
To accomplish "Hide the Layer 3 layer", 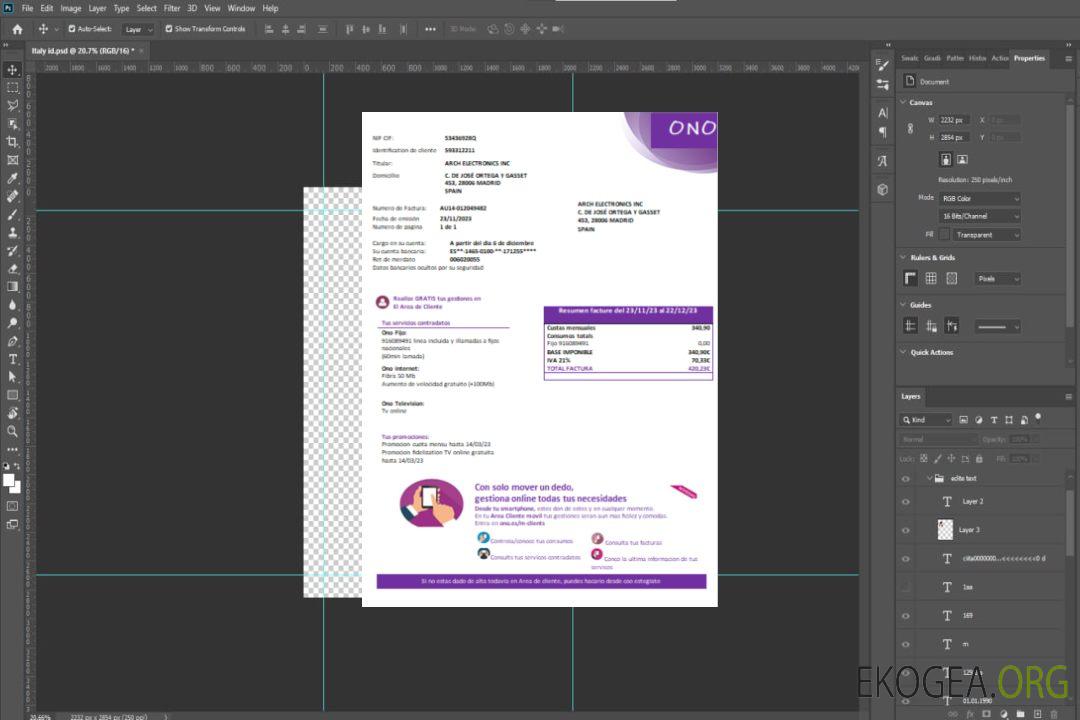I will [906, 530].
